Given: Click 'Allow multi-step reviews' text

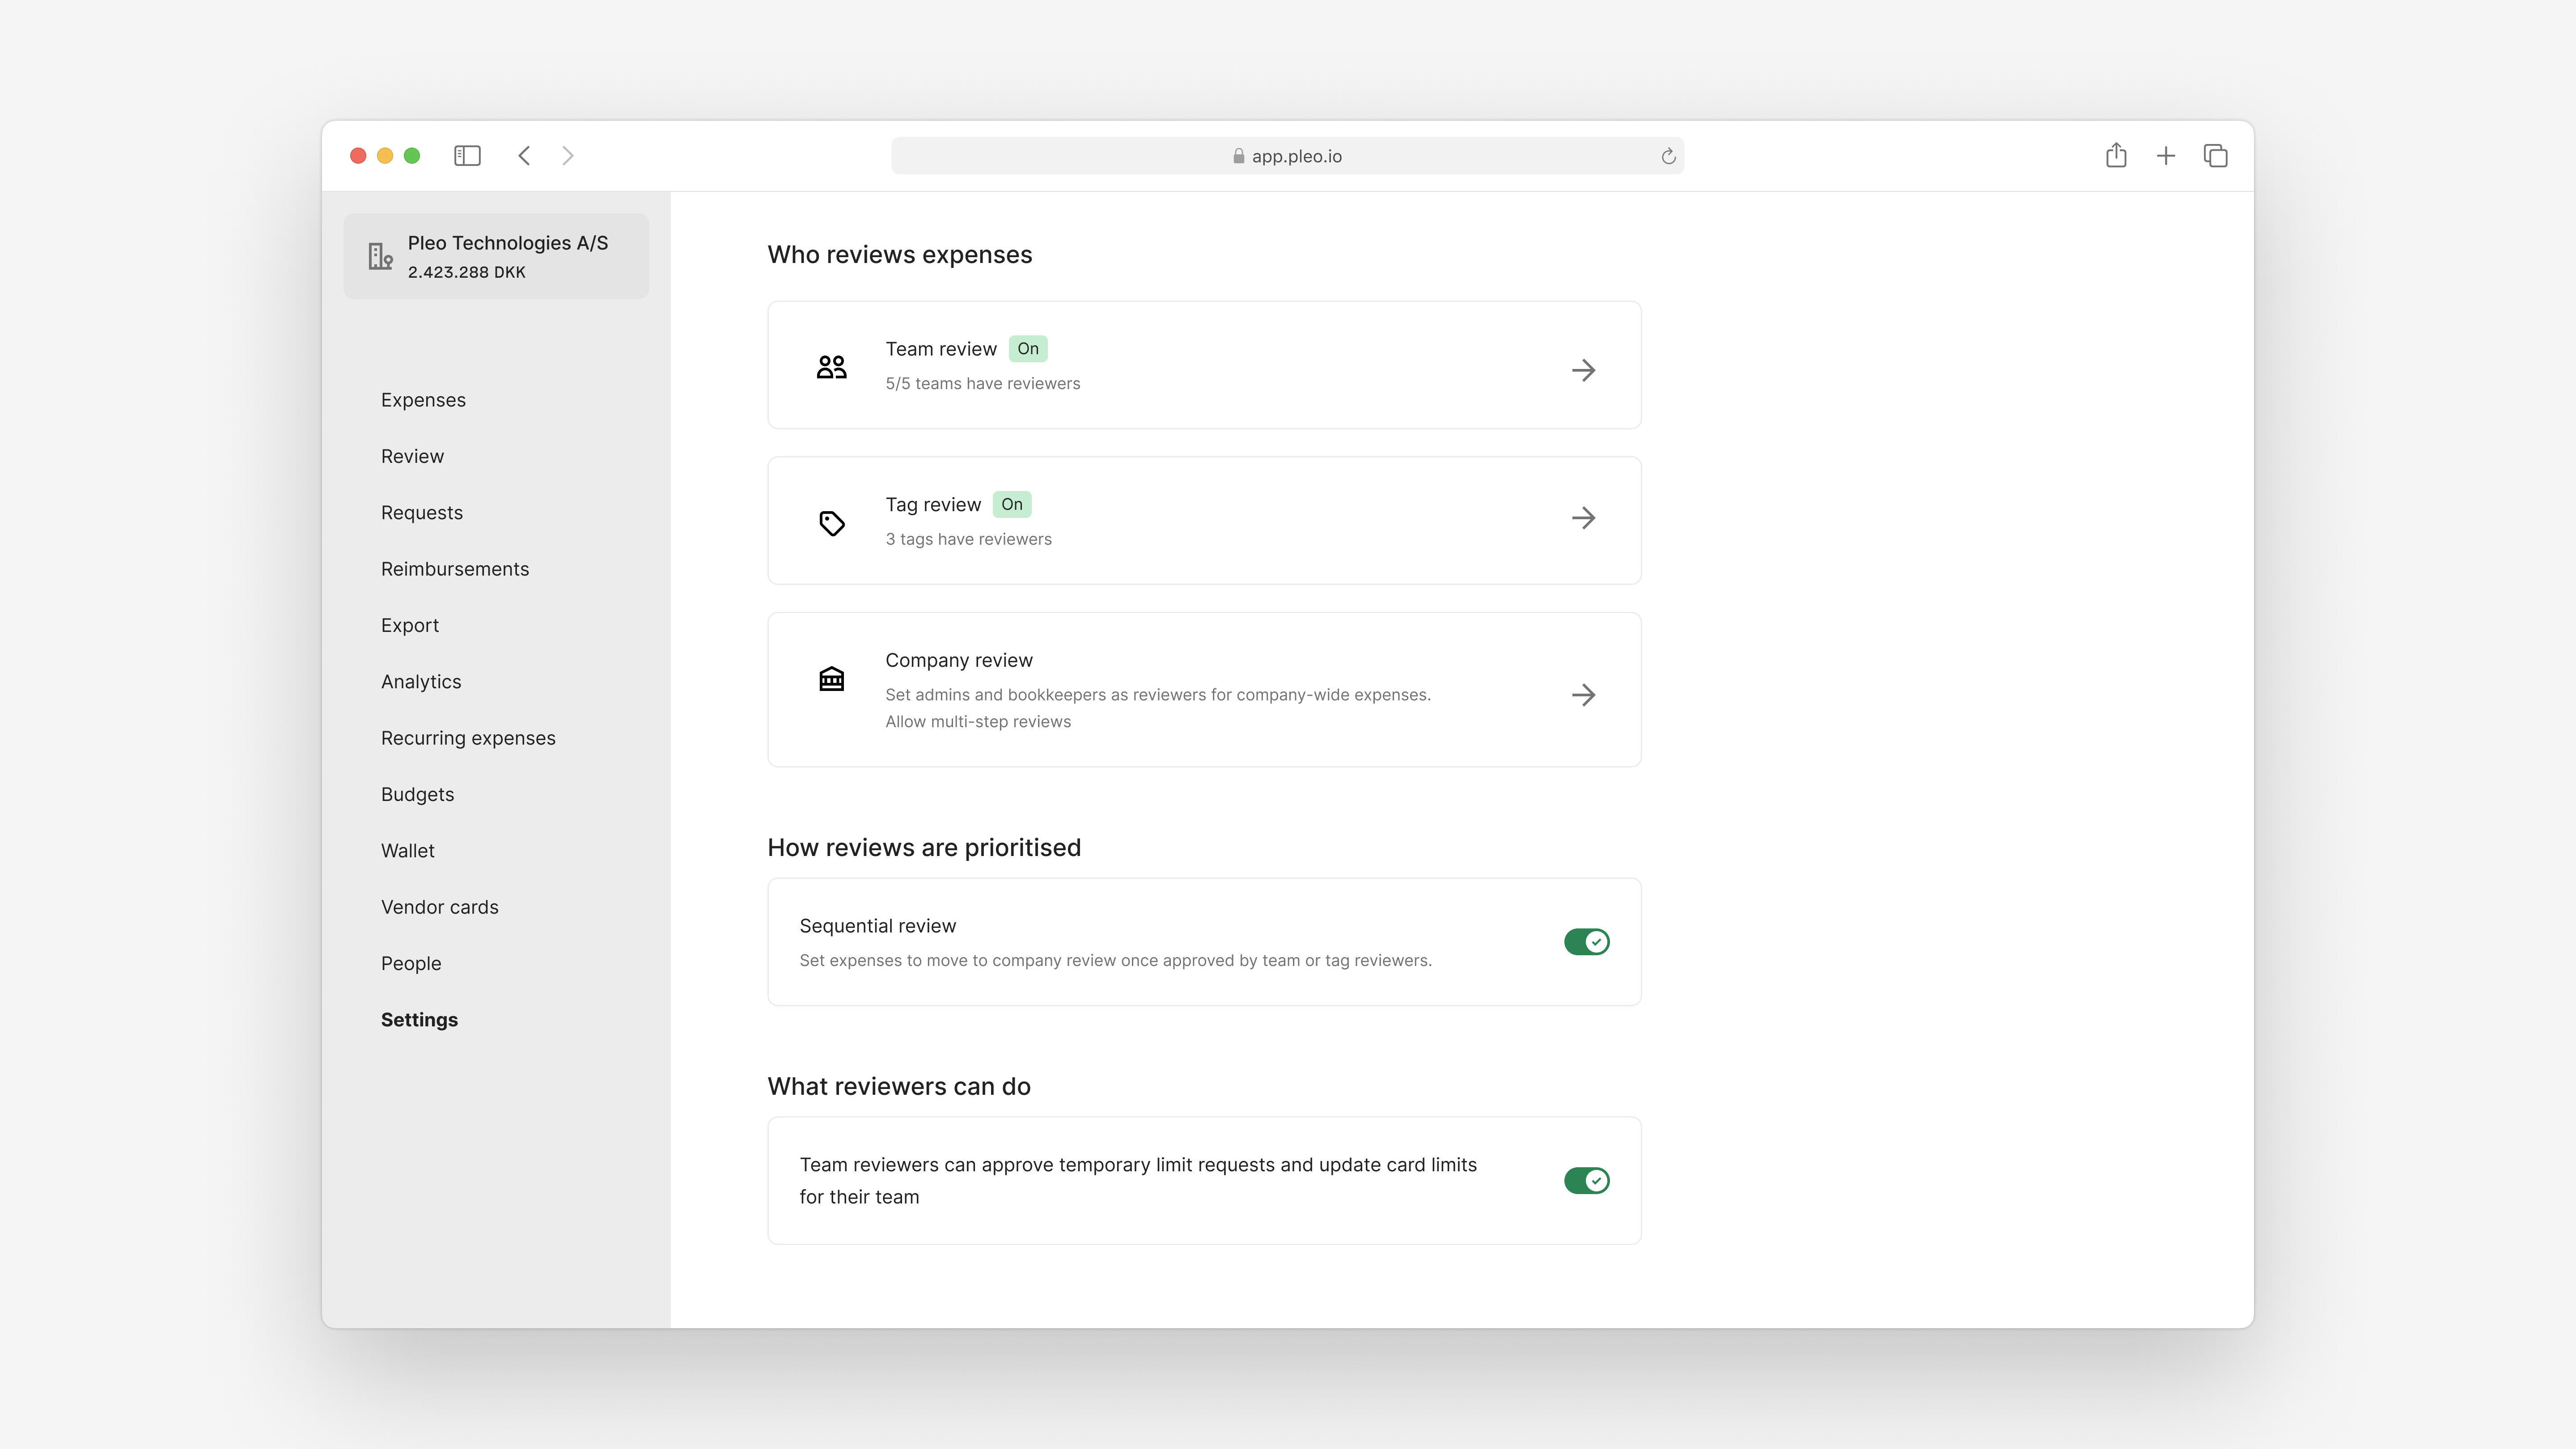Looking at the screenshot, I should 978,722.
